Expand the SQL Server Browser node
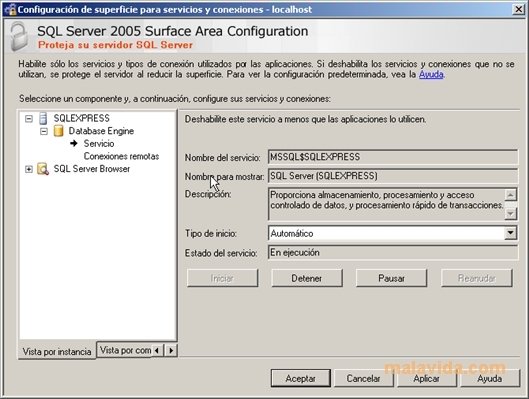The image size is (529, 399). (29, 169)
